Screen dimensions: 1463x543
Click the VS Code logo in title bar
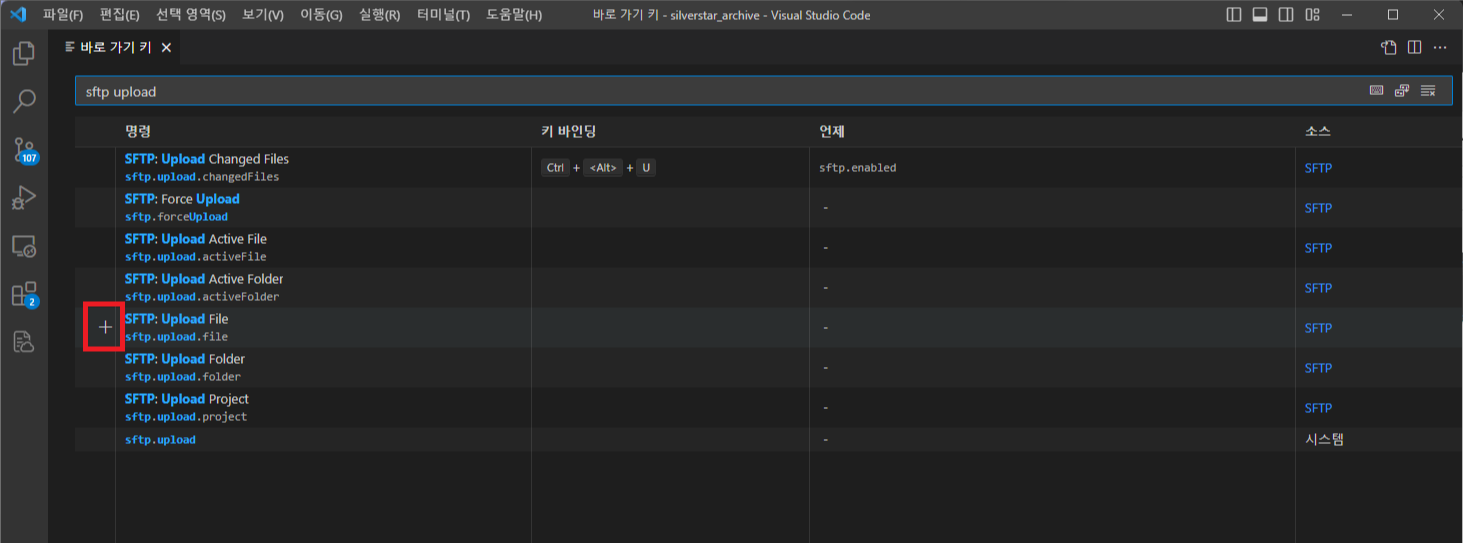coord(17,15)
